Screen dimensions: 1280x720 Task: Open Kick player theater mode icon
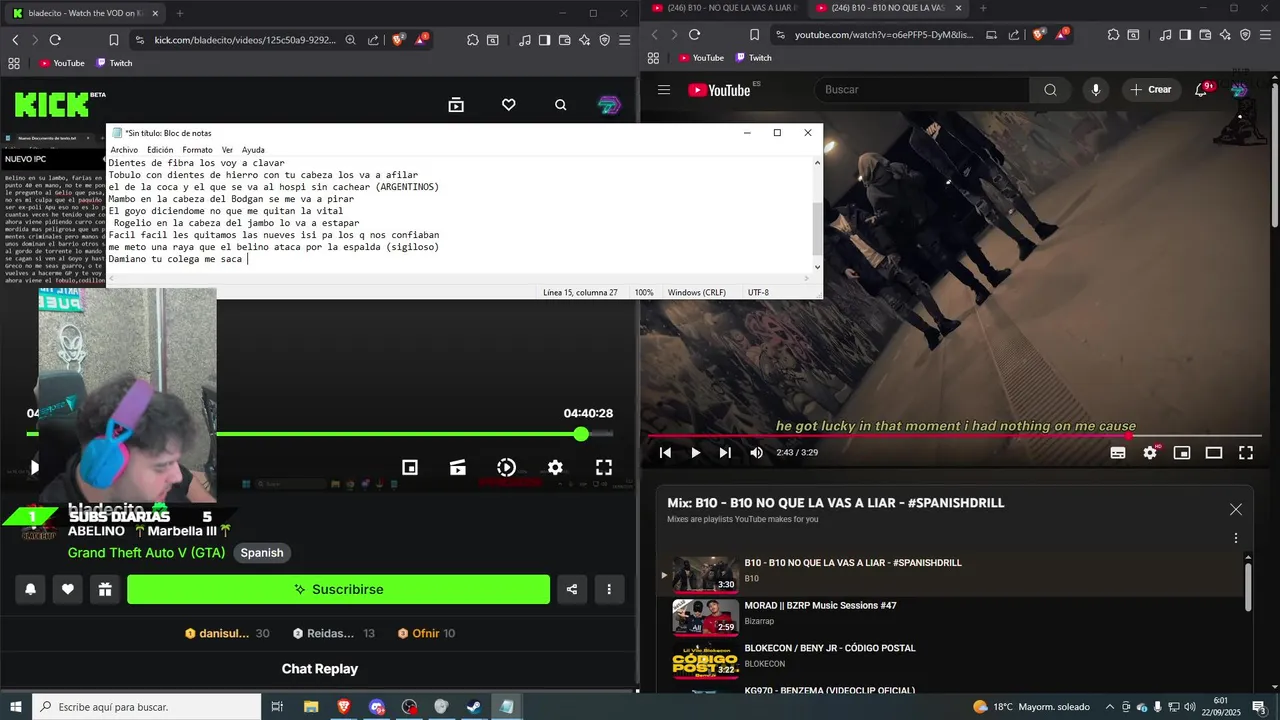[x=458, y=467]
